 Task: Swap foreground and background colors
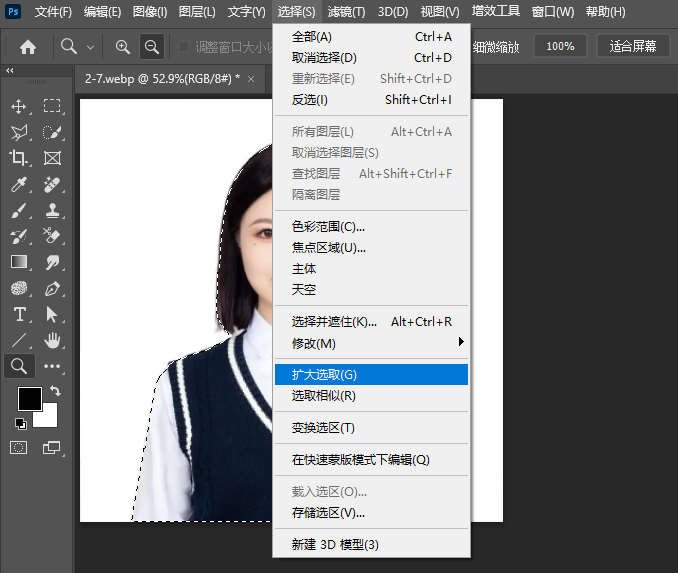pyautogui.click(x=55, y=391)
